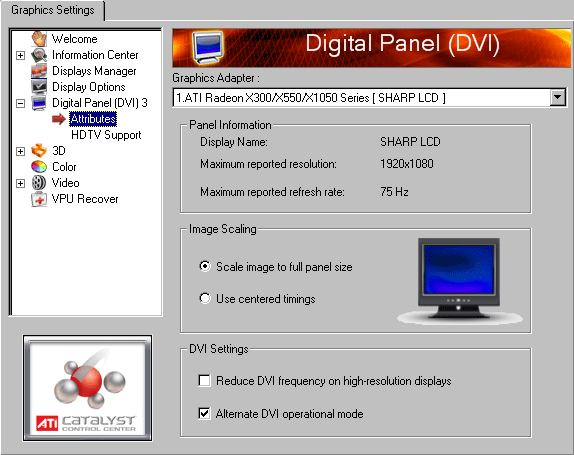This screenshot has width=574, height=455.
Task: Click the Information Center magnifier icon
Action: coord(39,55)
